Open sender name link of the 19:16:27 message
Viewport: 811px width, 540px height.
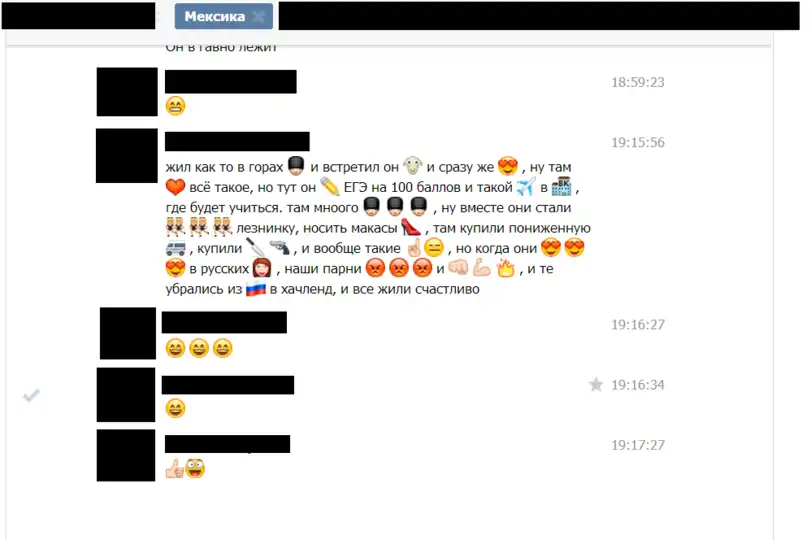pos(224,322)
